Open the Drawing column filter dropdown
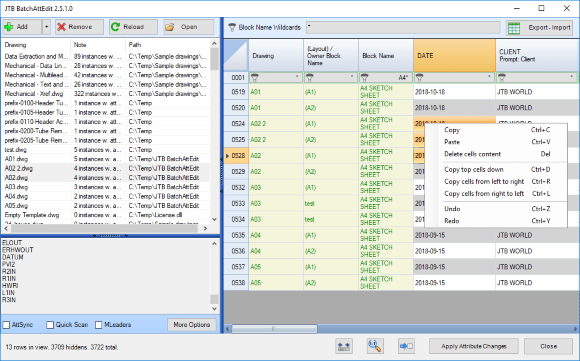This screenshot has height=361, width=580. coord(297,77)
